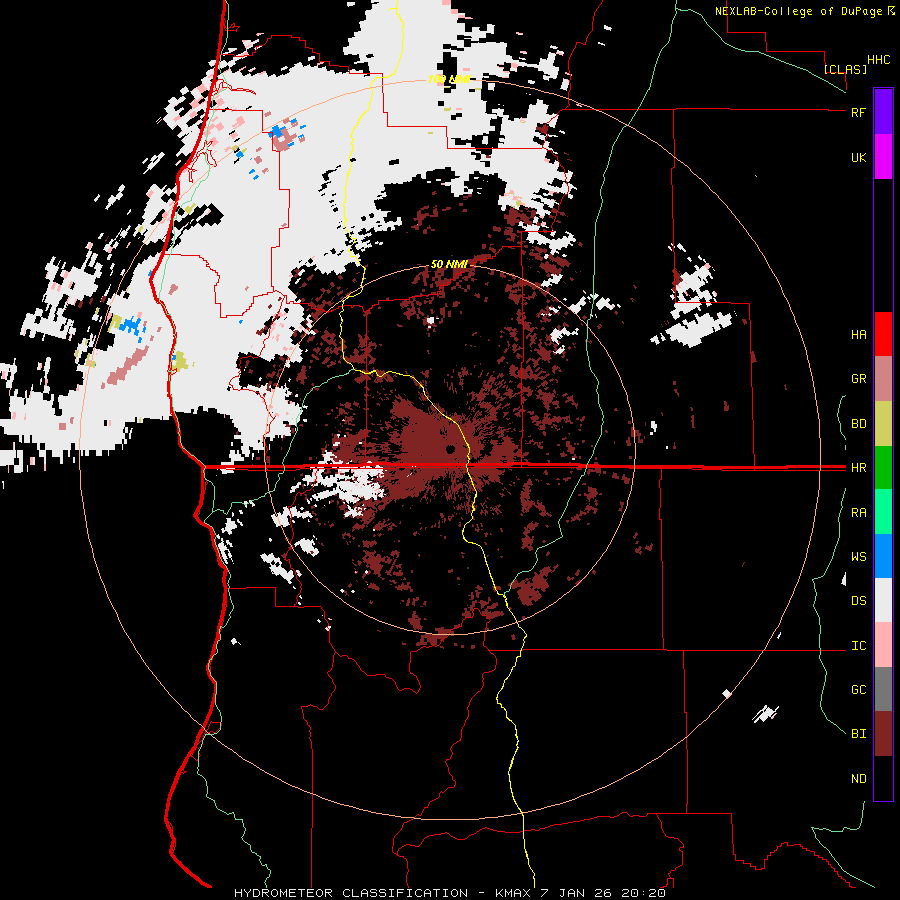
Task: Click the RA legend label
Action: pyautogui.click(x=858, y=513)
